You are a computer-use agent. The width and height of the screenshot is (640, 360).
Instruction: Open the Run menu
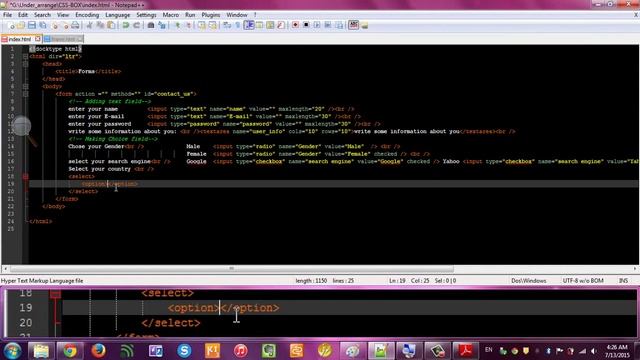[x=190, y=15]
